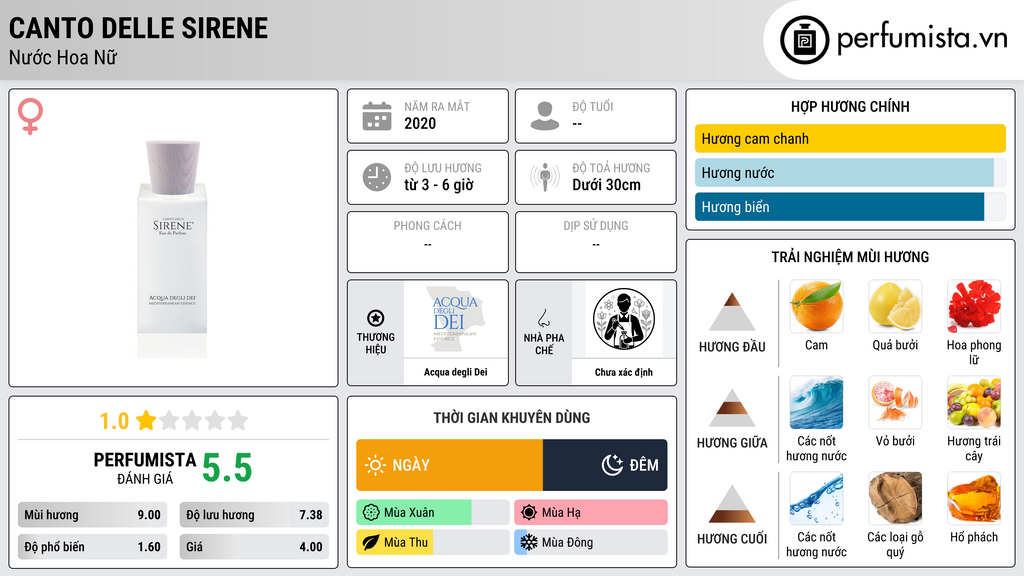1024x576 pixels.
Task: Click the release year value 2020
Action: pos(420,123)
